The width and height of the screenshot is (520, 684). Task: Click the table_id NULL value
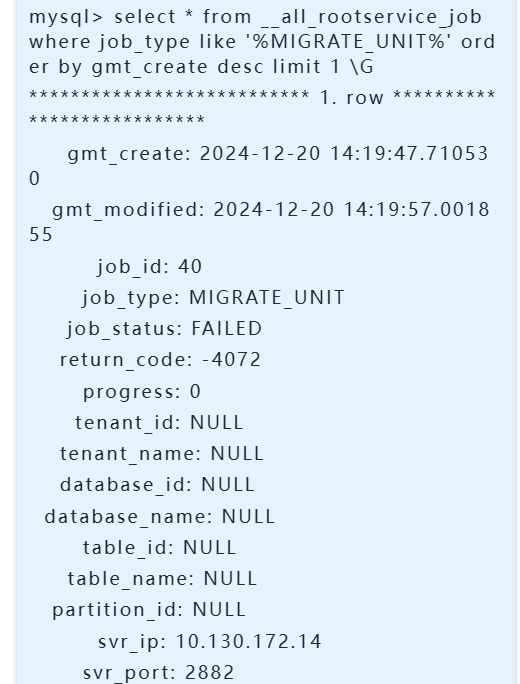pos(209,548)
